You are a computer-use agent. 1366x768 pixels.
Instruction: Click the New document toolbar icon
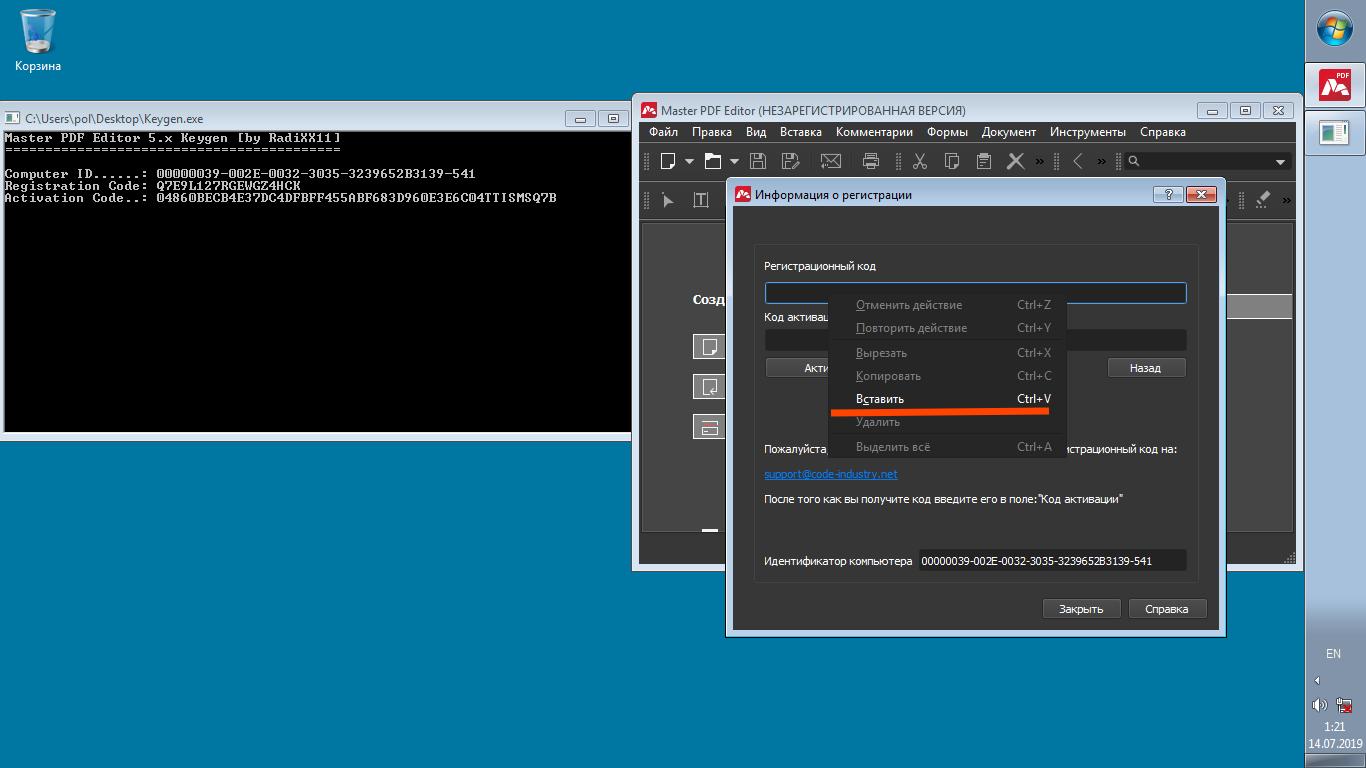coord(667,161)
